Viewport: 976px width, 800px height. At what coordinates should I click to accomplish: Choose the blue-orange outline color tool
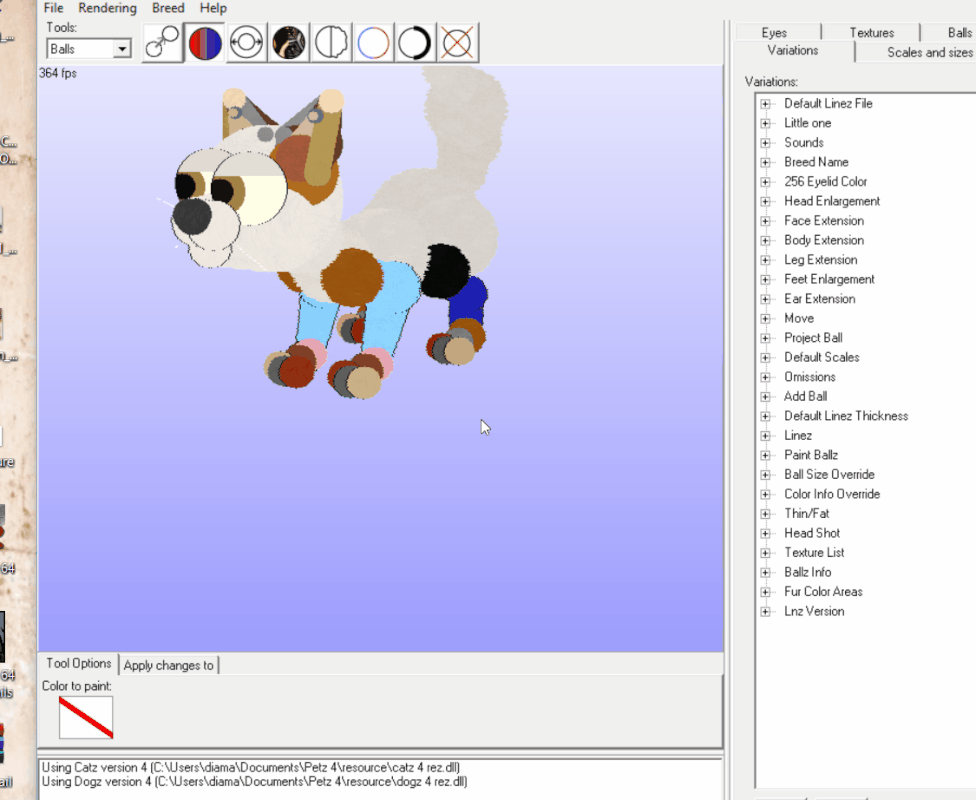(373, 43)
